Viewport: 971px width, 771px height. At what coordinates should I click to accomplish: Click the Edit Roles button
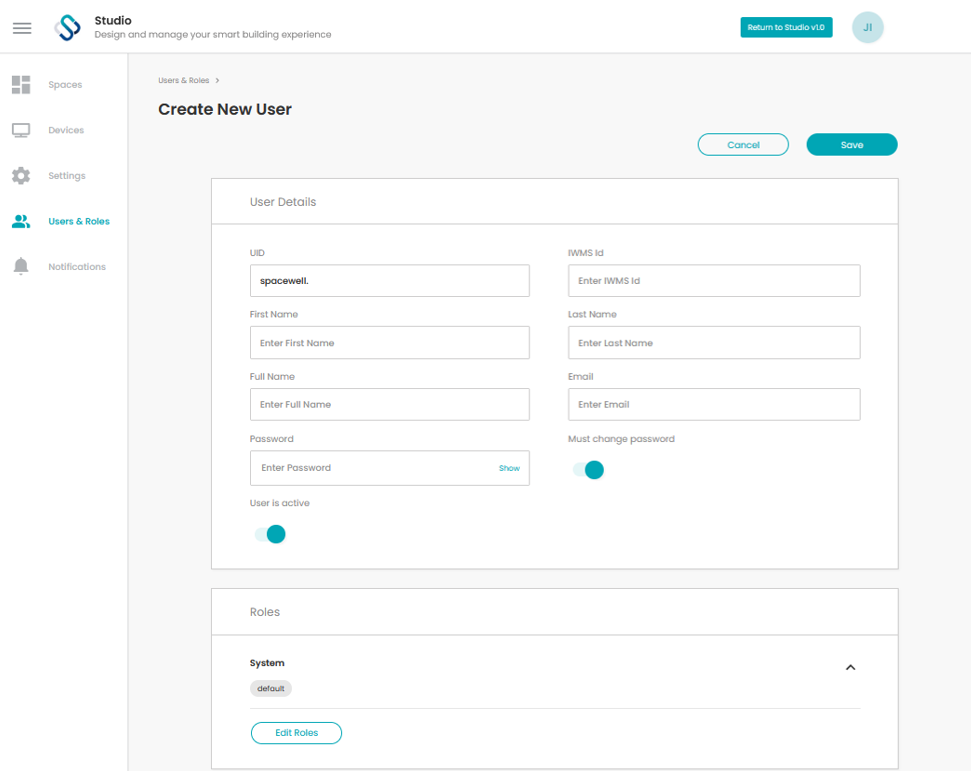tap(296, 733)
